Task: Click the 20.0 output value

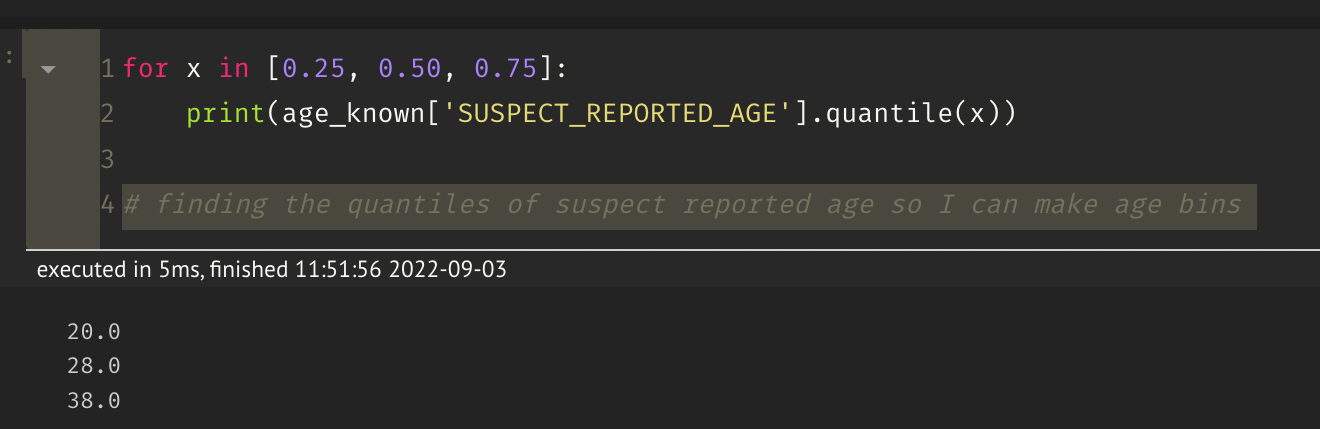Action: (93, 332)
